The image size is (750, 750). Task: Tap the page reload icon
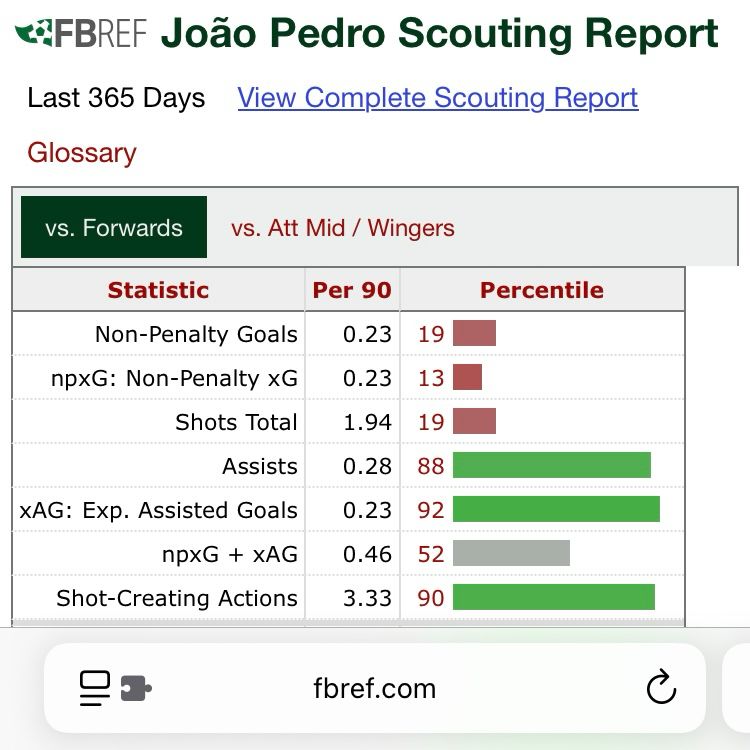(x=661, y=687)
